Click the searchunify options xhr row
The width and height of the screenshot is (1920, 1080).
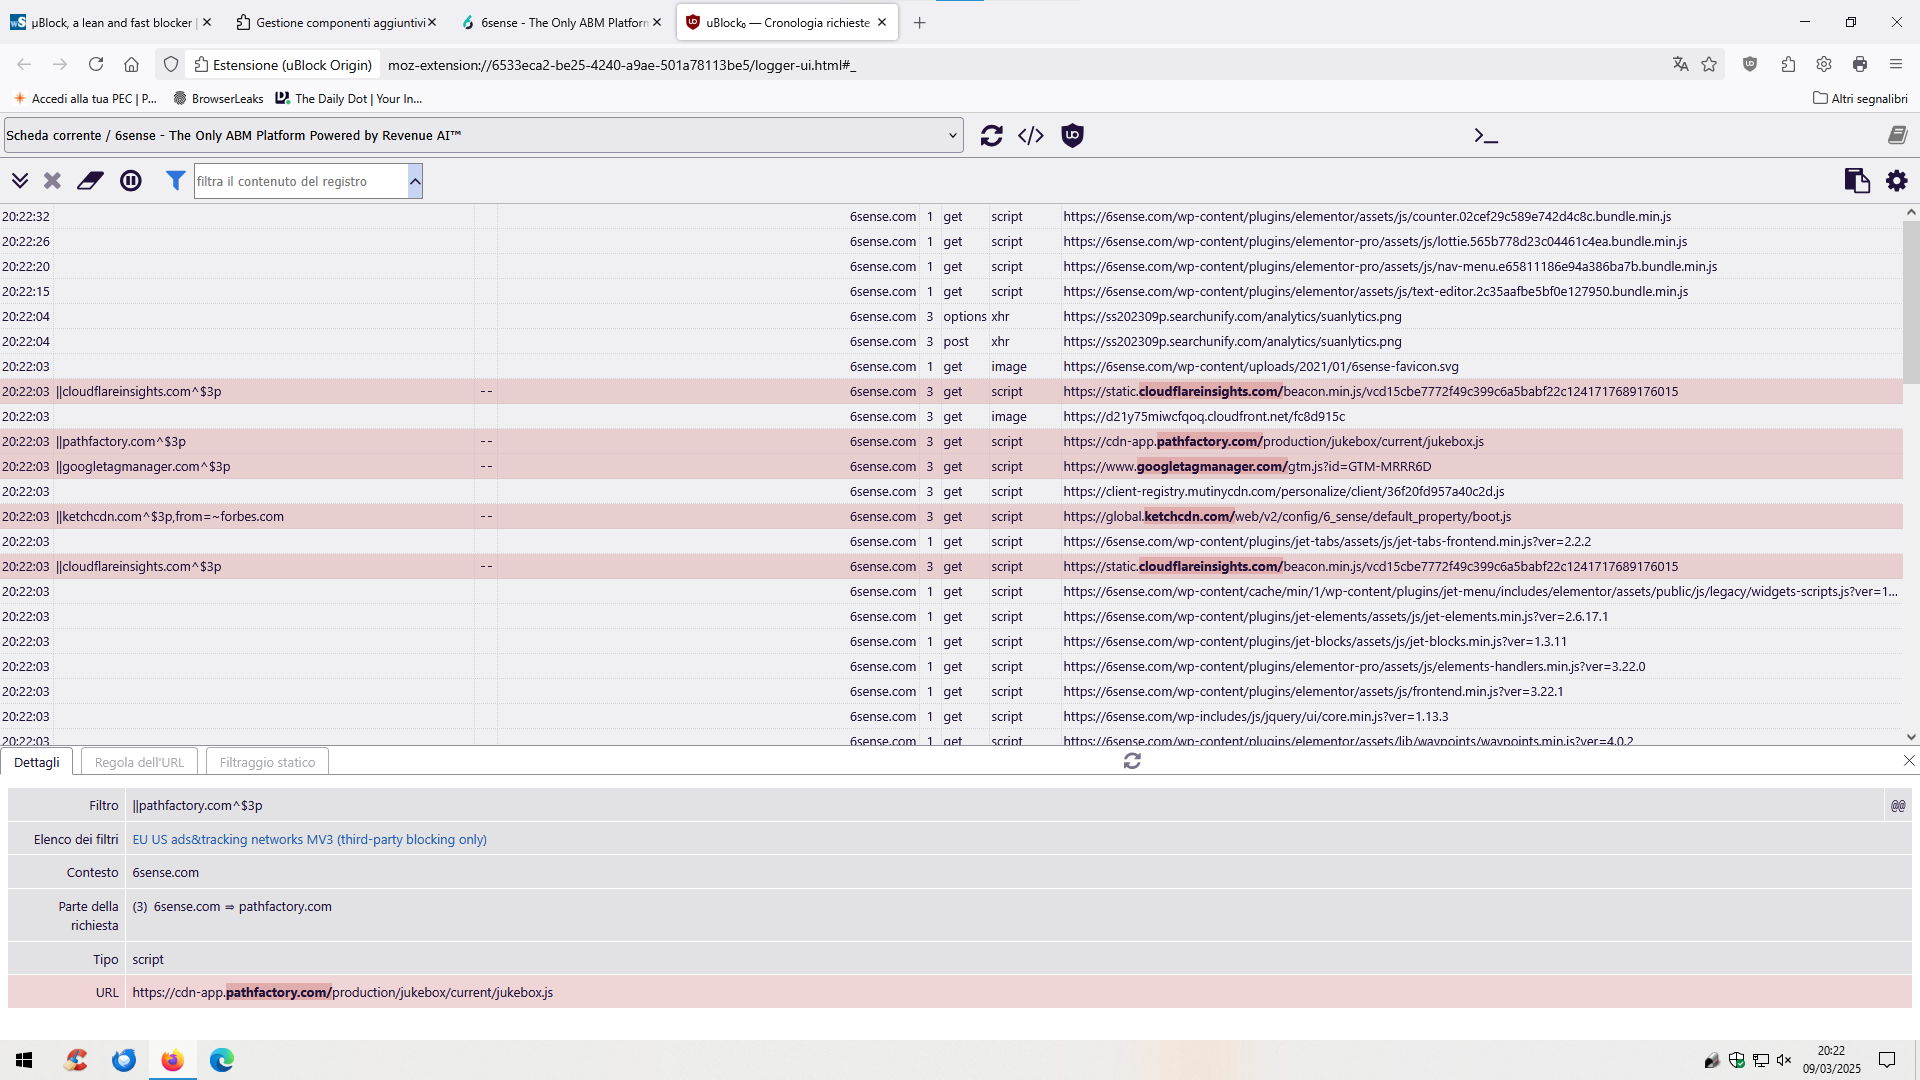click(951, 317)
